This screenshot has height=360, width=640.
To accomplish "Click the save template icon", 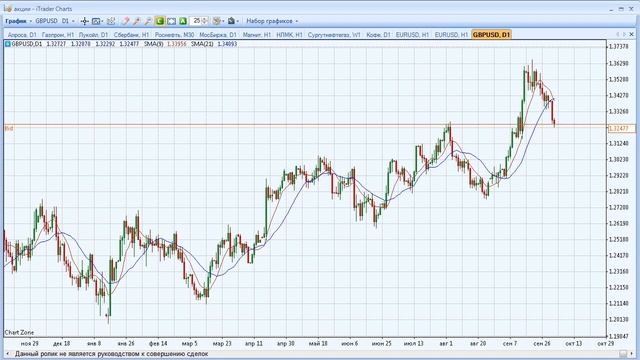I will (x=231, y=21).
